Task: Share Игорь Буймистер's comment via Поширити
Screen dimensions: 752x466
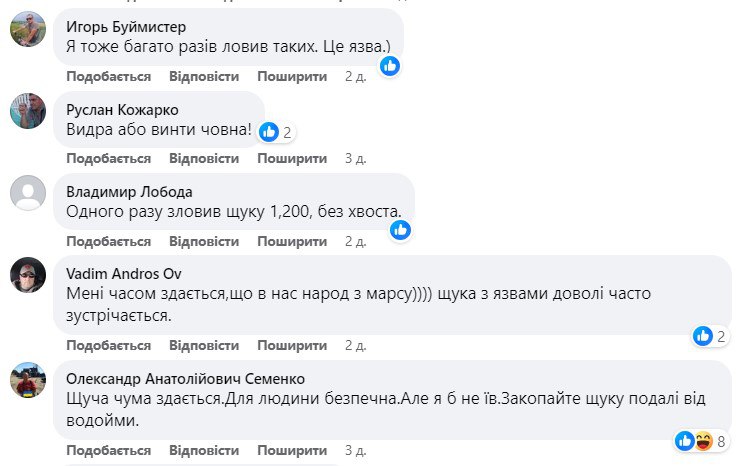Action: 292,76
